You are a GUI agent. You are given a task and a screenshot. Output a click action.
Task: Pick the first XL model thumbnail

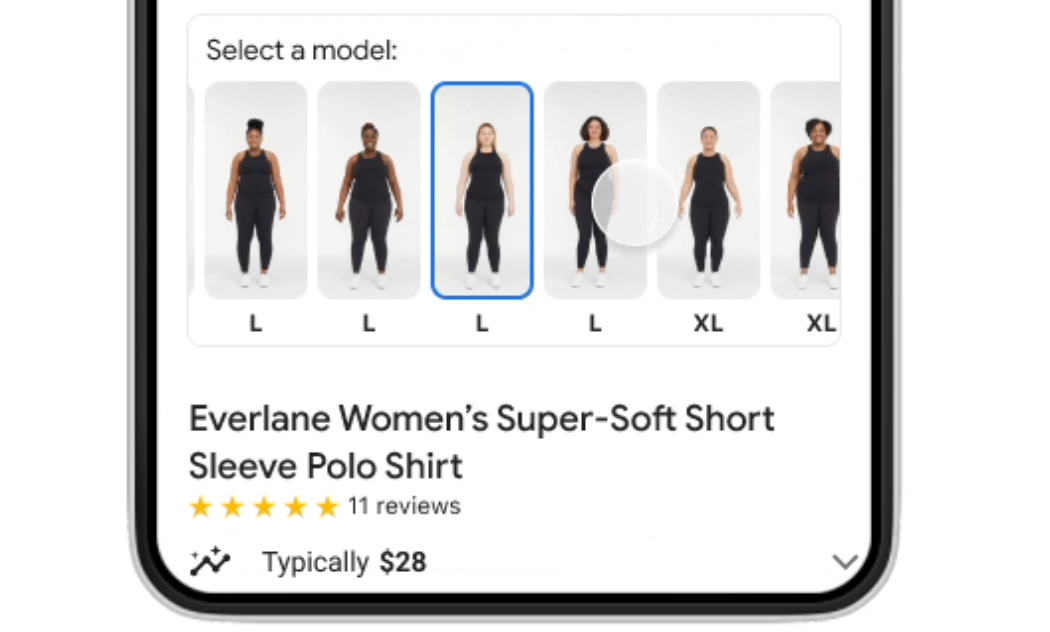coord(708,190)
